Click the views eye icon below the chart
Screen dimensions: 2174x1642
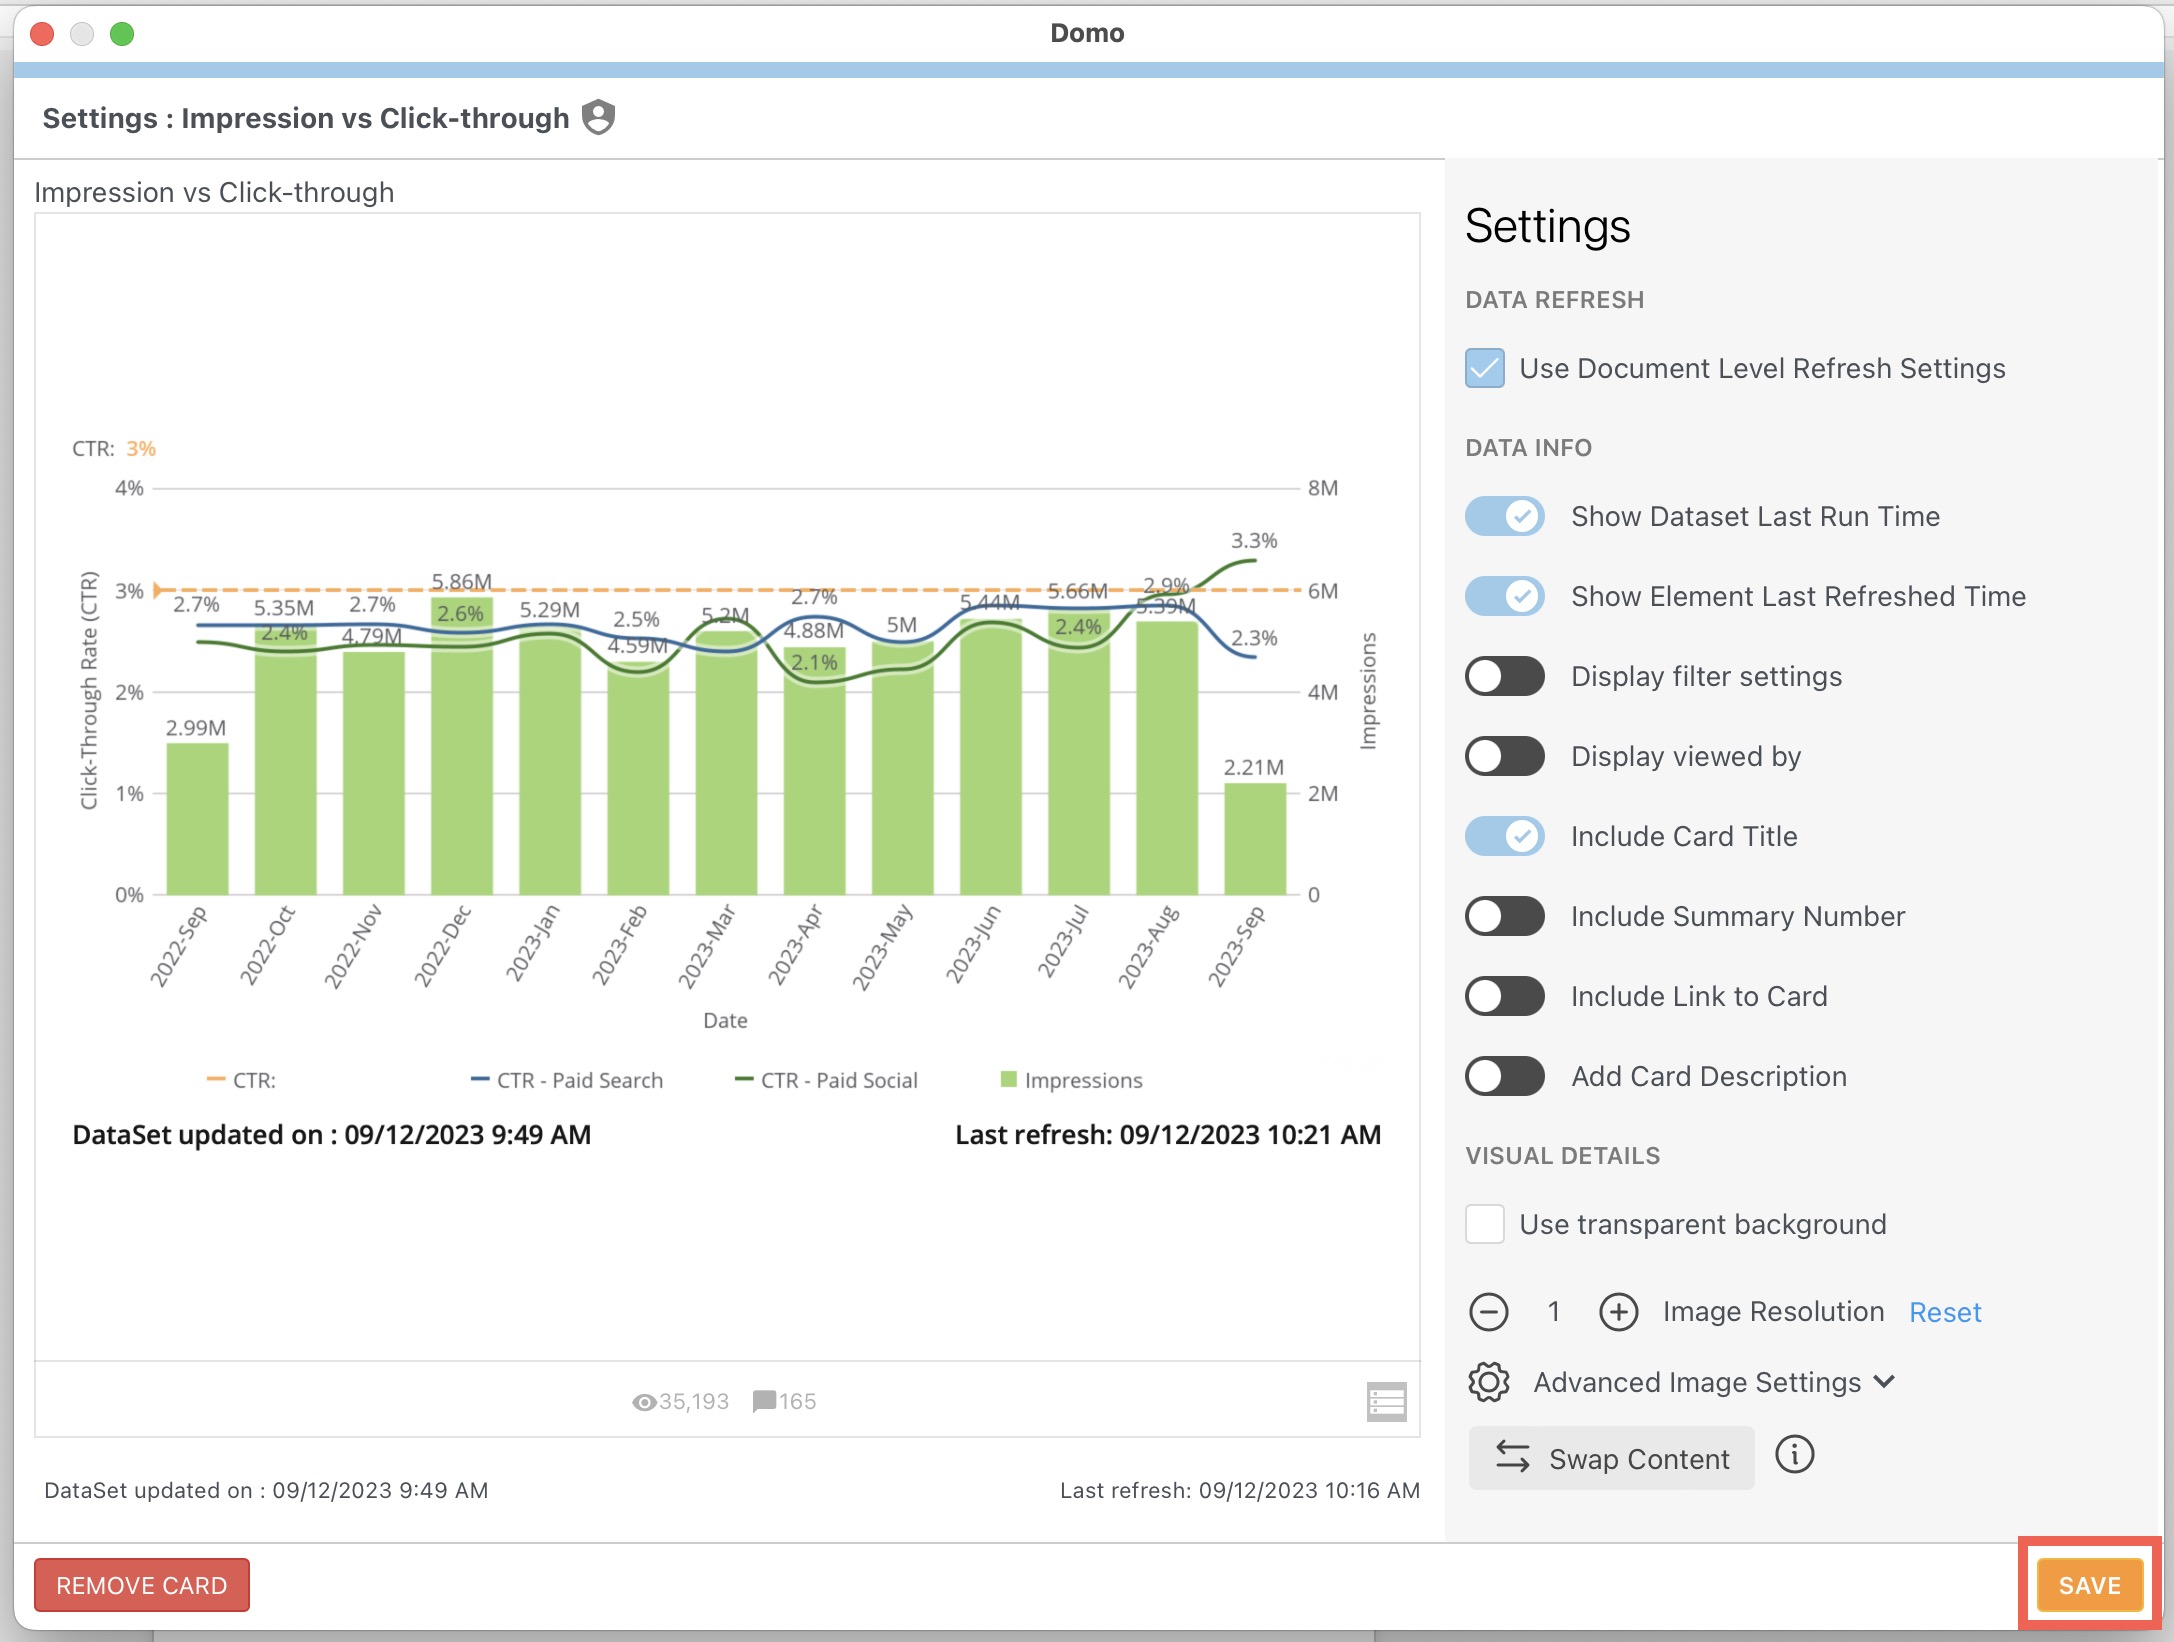point(645,1401)
